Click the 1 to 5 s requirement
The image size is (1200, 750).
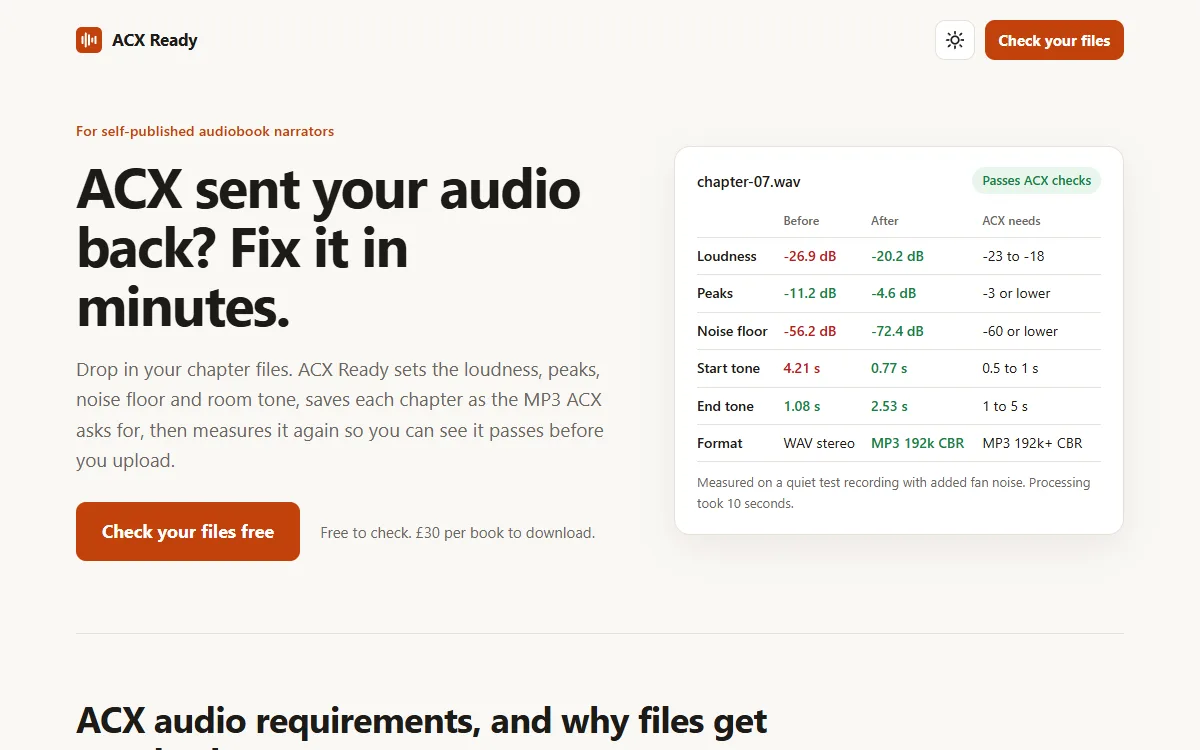pyautogui.click(x=1005, y=406)
